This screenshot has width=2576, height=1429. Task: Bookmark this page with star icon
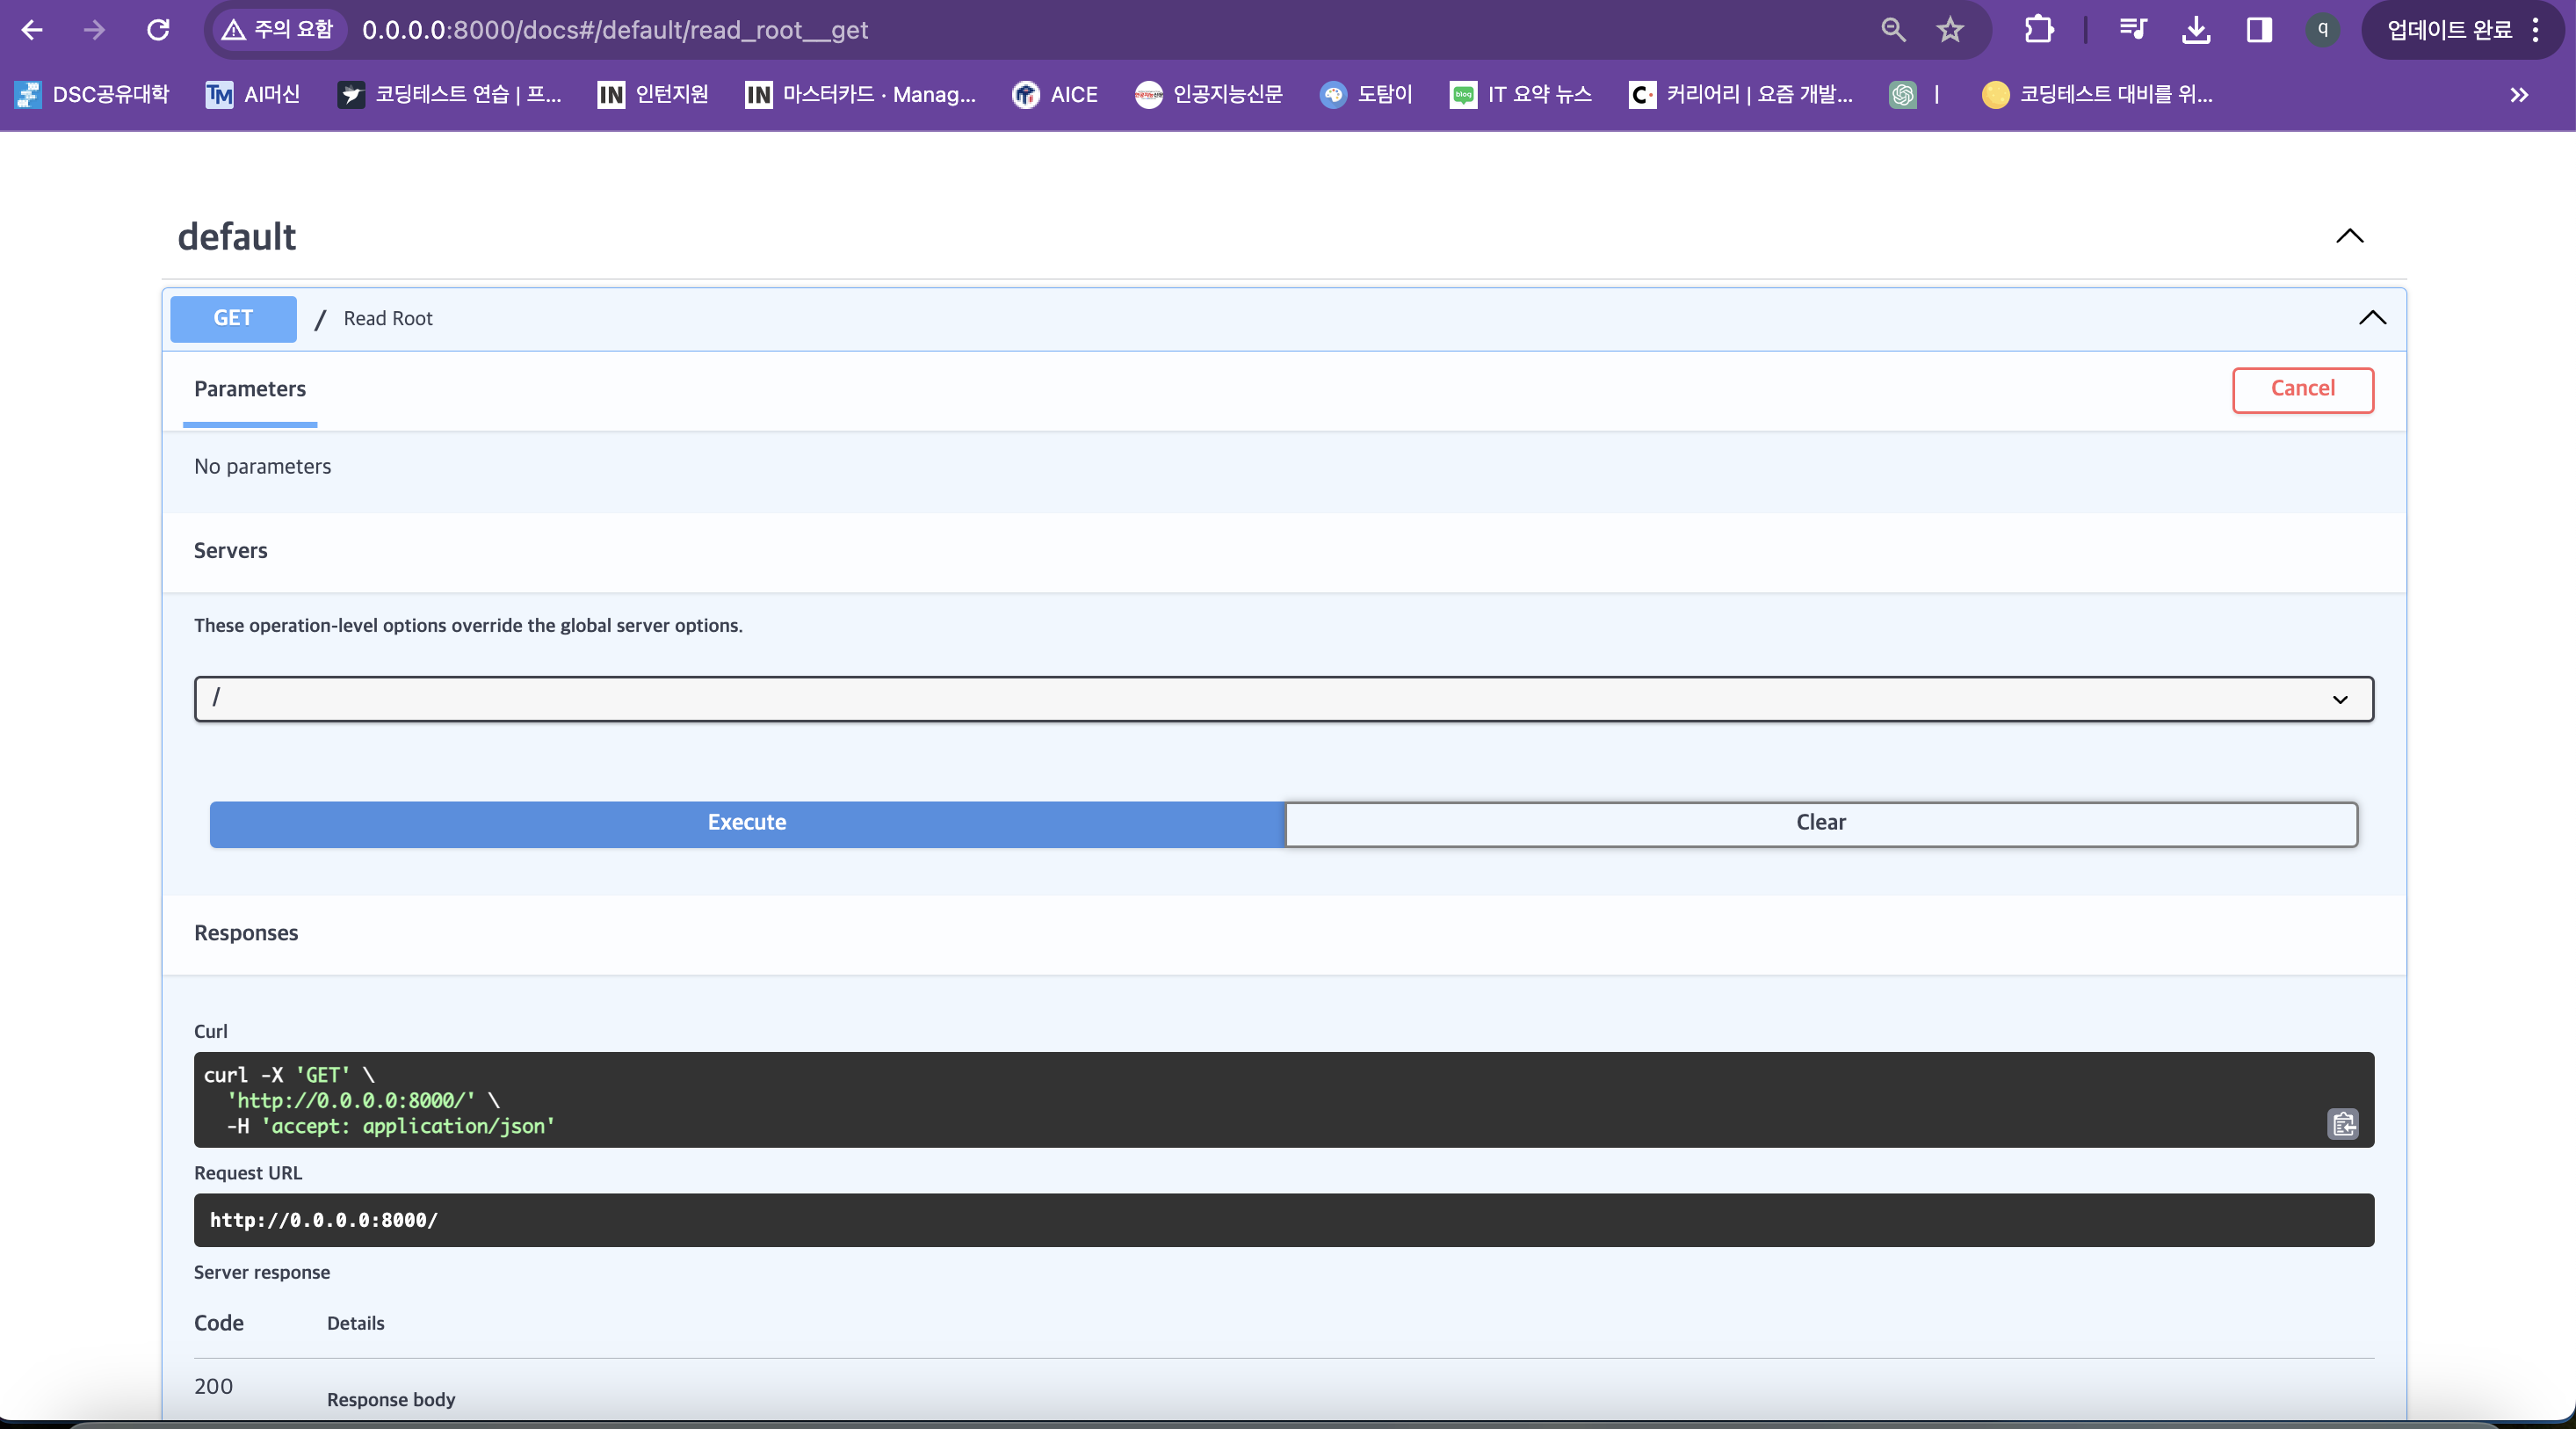1949,30
